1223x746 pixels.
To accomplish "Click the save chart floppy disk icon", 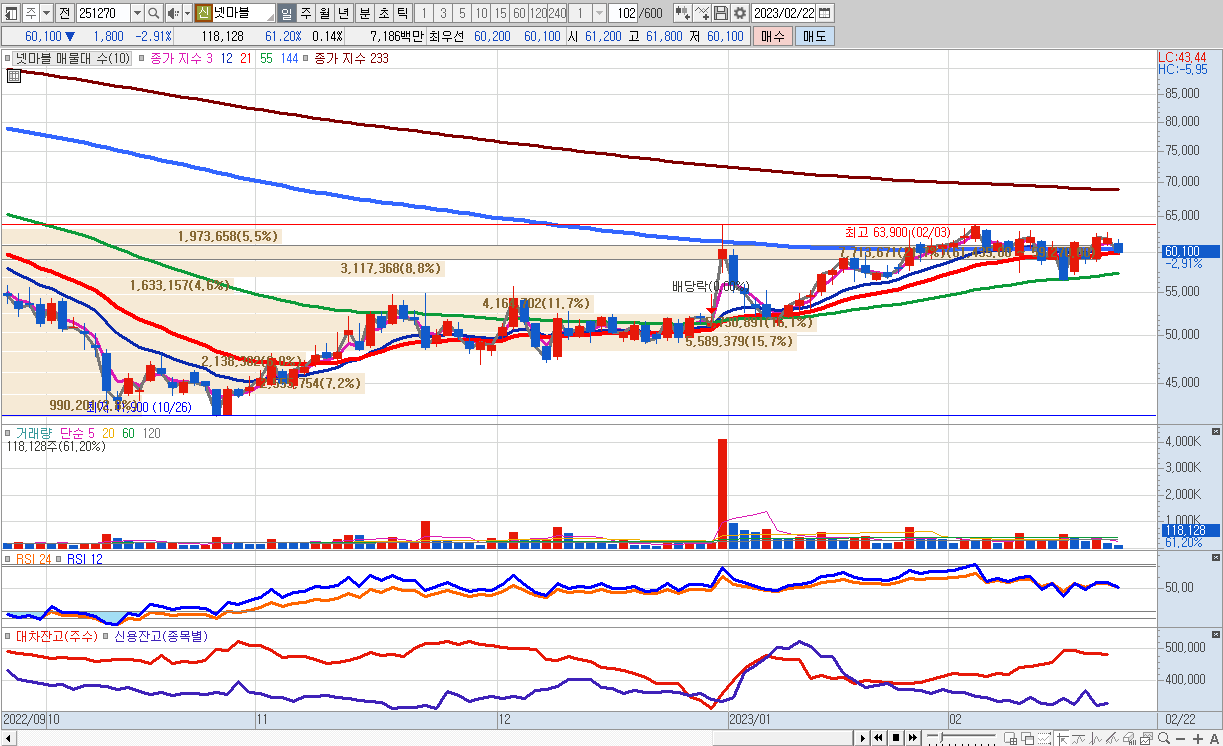I will 720,13.
